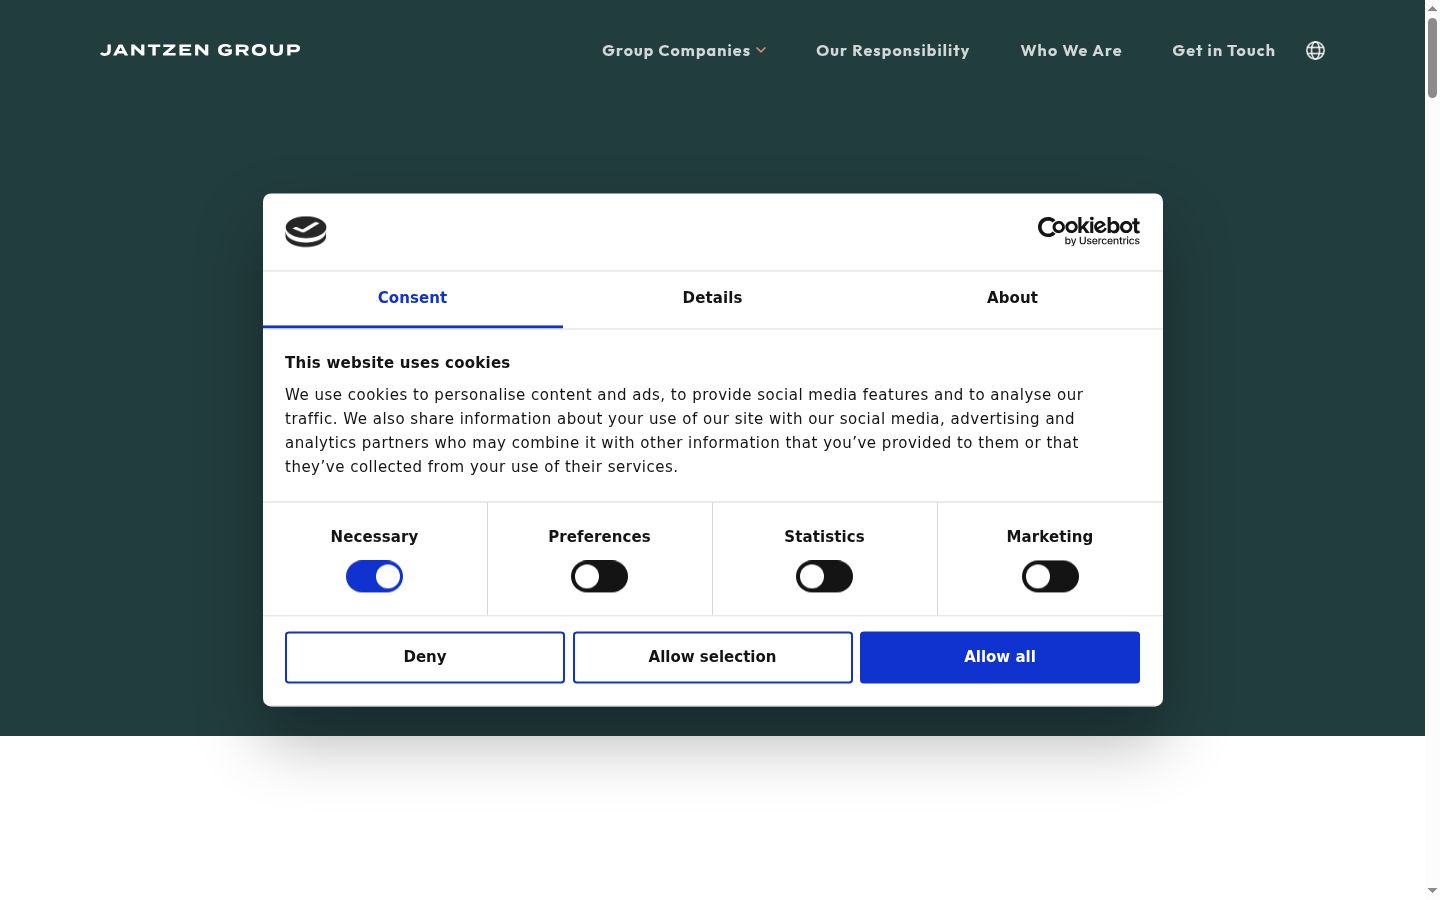Turn on the Statistics cookies switch

824,576
